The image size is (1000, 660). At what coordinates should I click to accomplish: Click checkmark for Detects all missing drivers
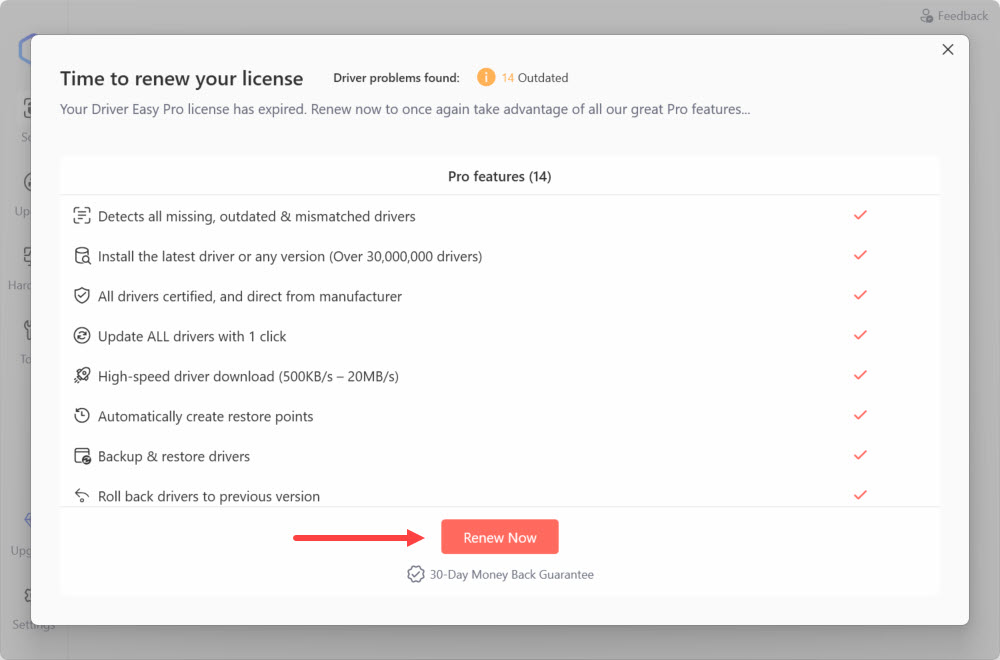[859, 215]
